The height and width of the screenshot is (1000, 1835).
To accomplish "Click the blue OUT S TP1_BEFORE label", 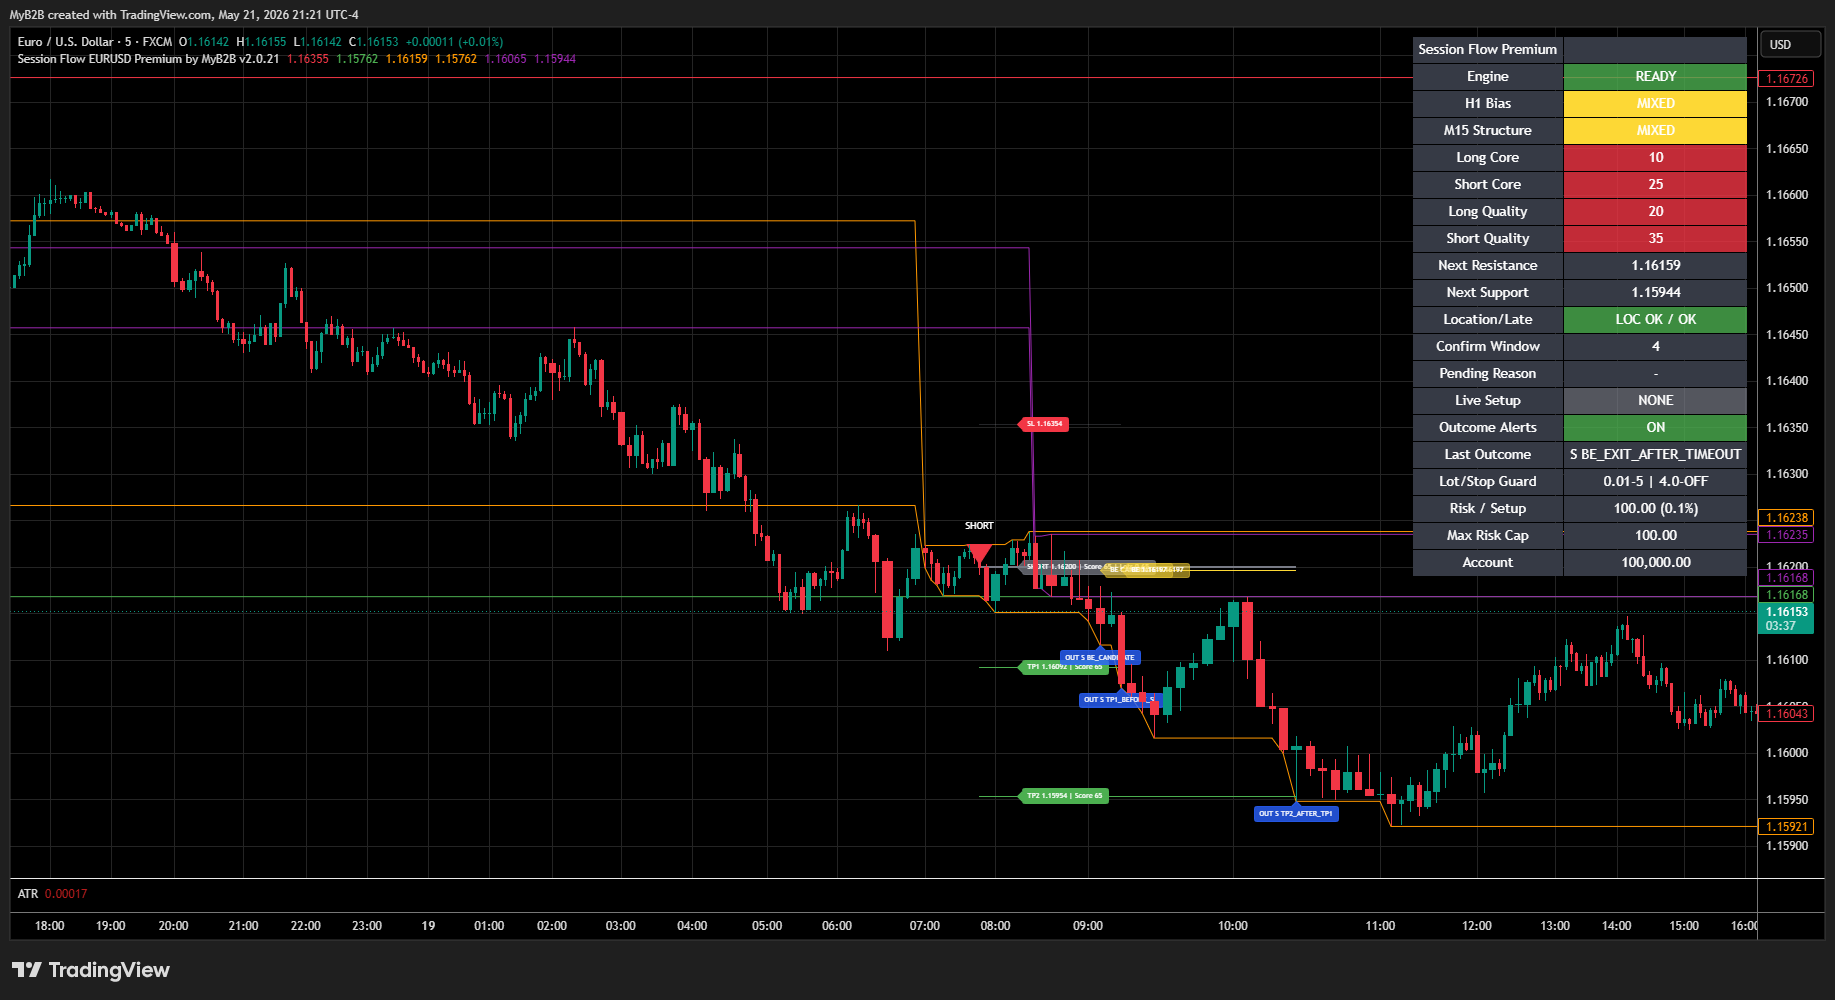I will click(1120, 699).
